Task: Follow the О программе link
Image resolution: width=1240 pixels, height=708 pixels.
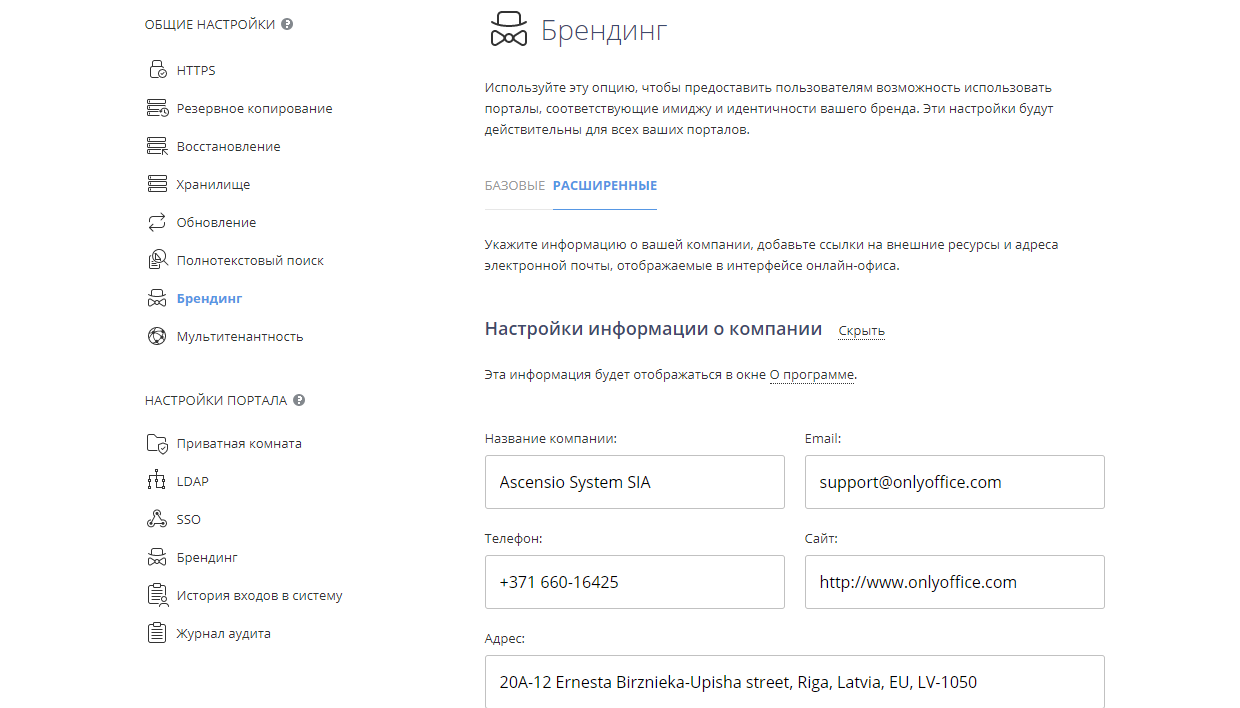Action: pyautogui.click(x=812, y=375)
